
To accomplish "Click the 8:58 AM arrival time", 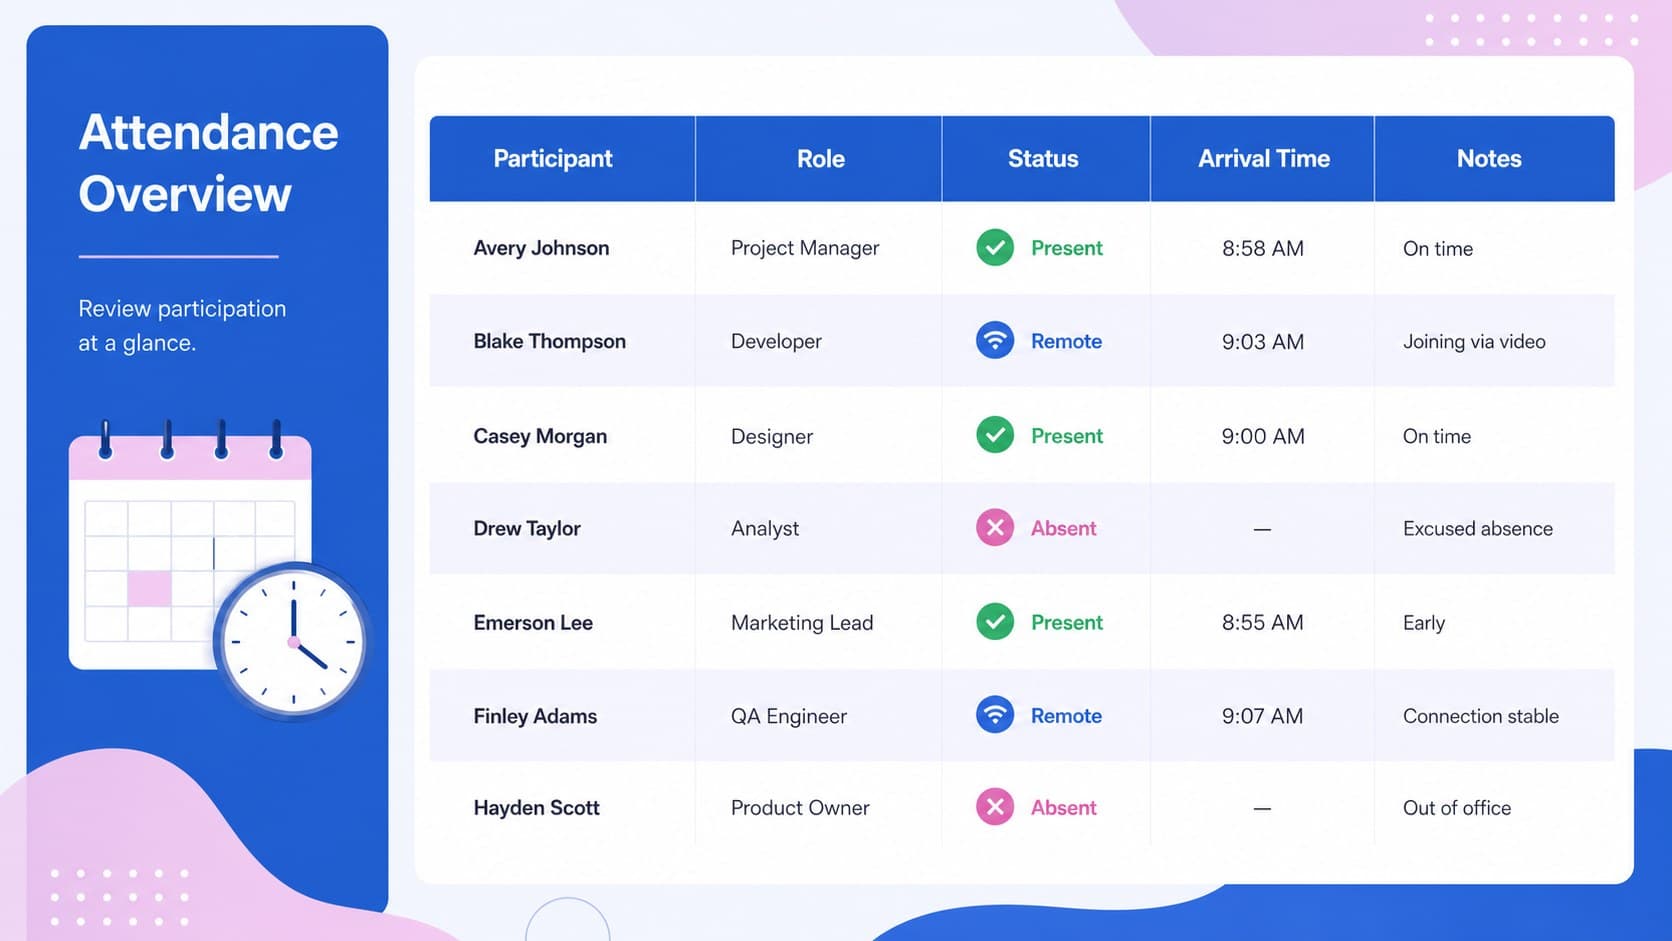I will [1263, 248].
